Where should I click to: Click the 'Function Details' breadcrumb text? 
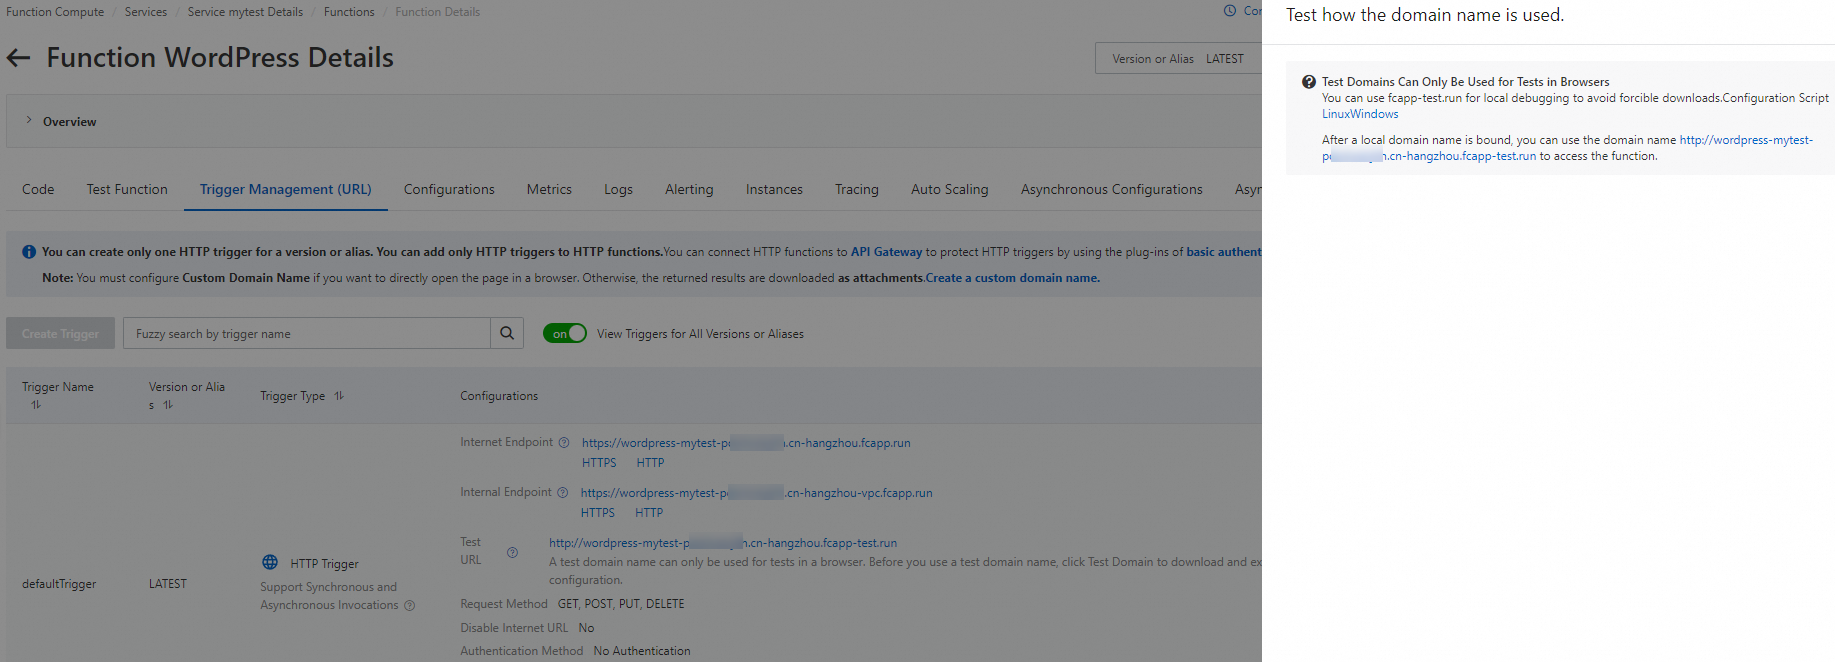coord(437,12)
